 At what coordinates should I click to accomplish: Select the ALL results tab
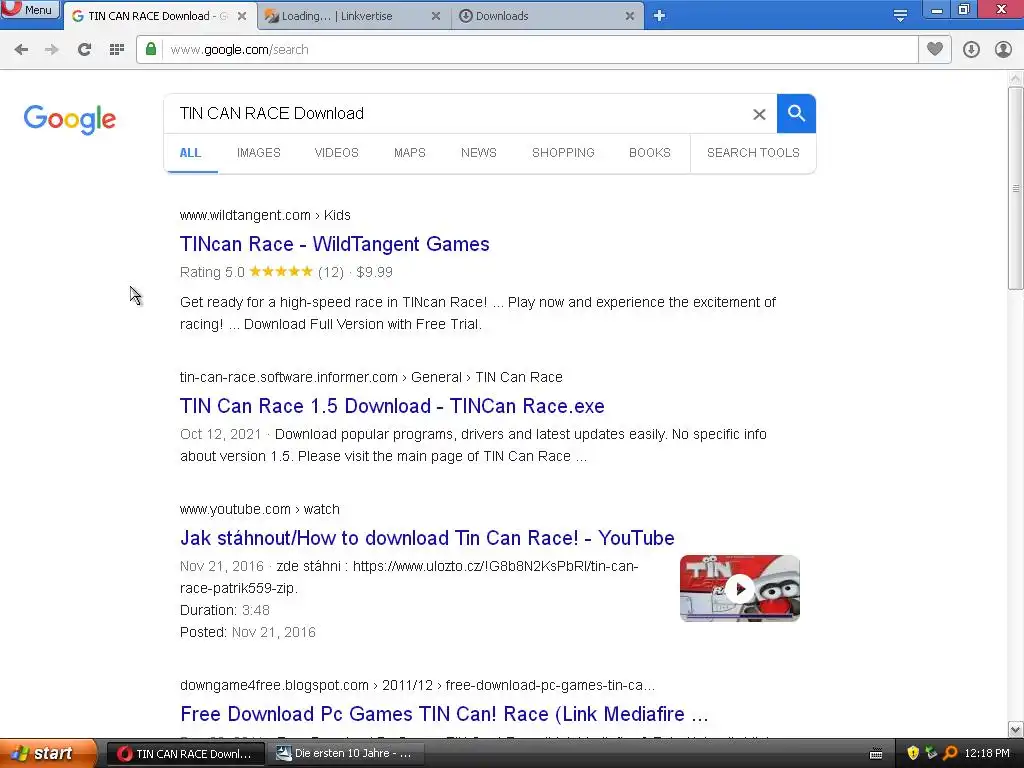190,153
